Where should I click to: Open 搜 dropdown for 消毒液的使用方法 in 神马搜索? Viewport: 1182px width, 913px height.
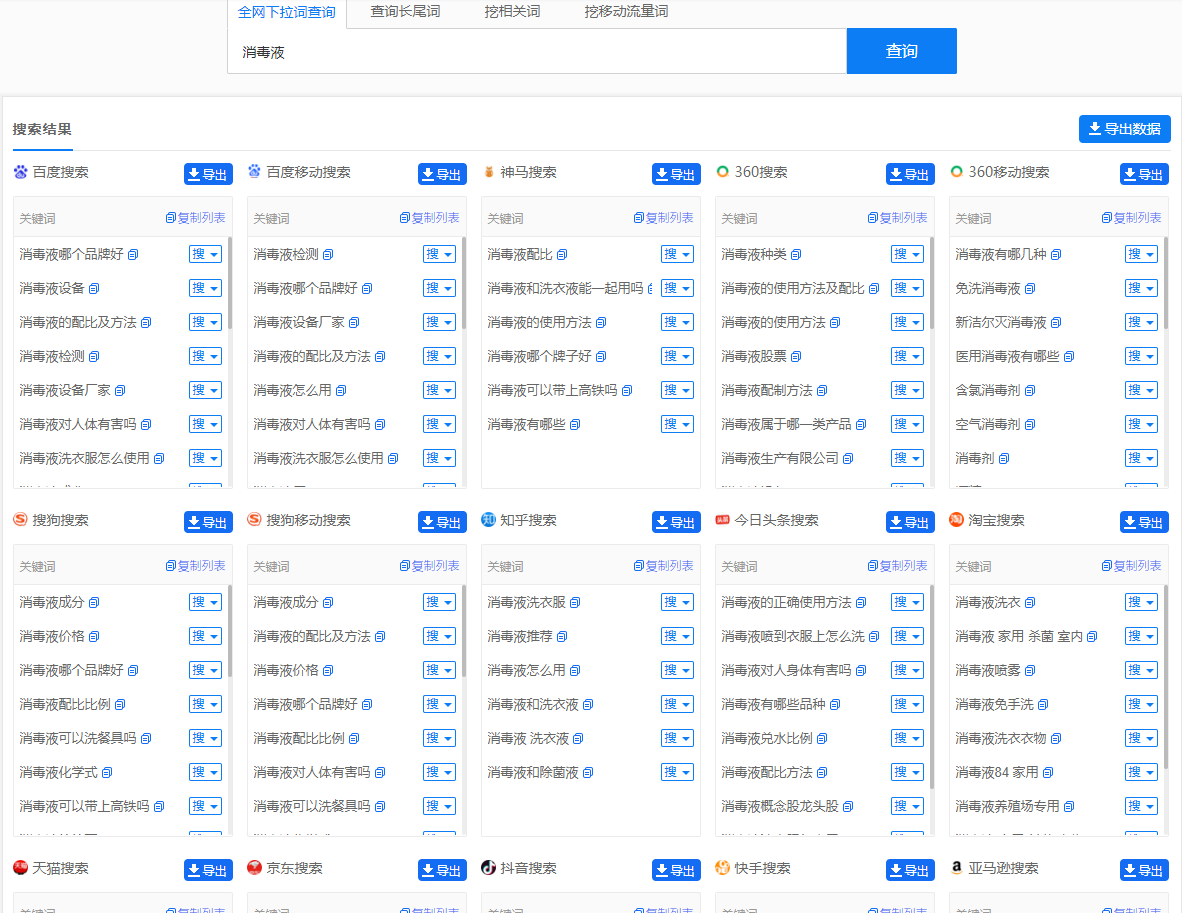677,323
